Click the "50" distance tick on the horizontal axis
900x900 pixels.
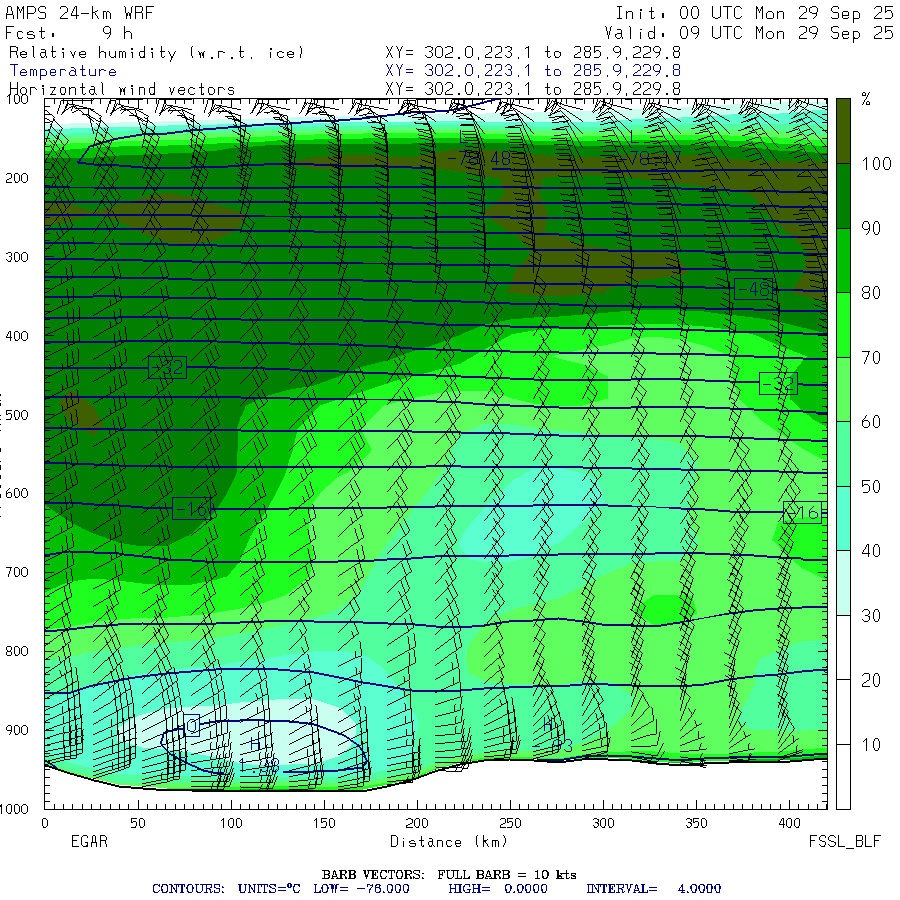pyautogui.click(x=138, y=823)
